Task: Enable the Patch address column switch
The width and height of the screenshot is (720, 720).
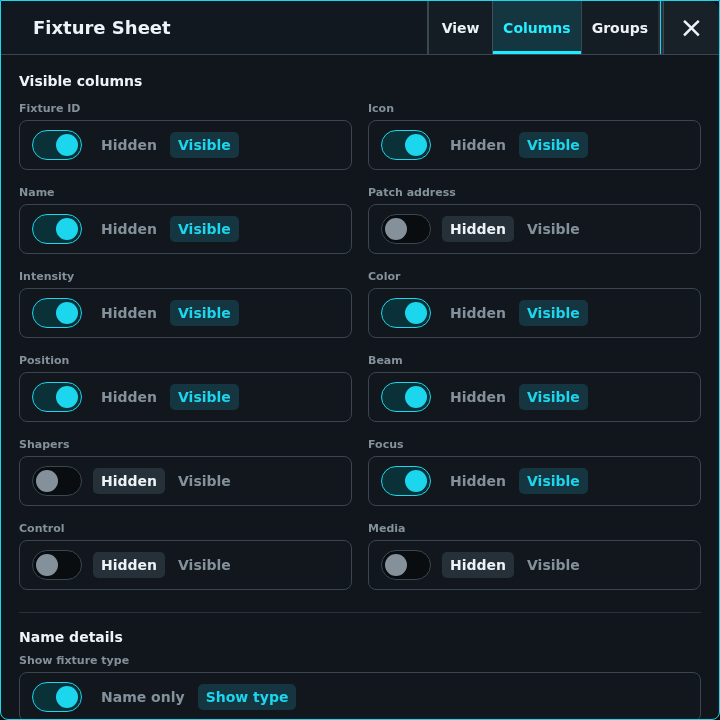Action: pyautogui.click(x=406, y=229)
